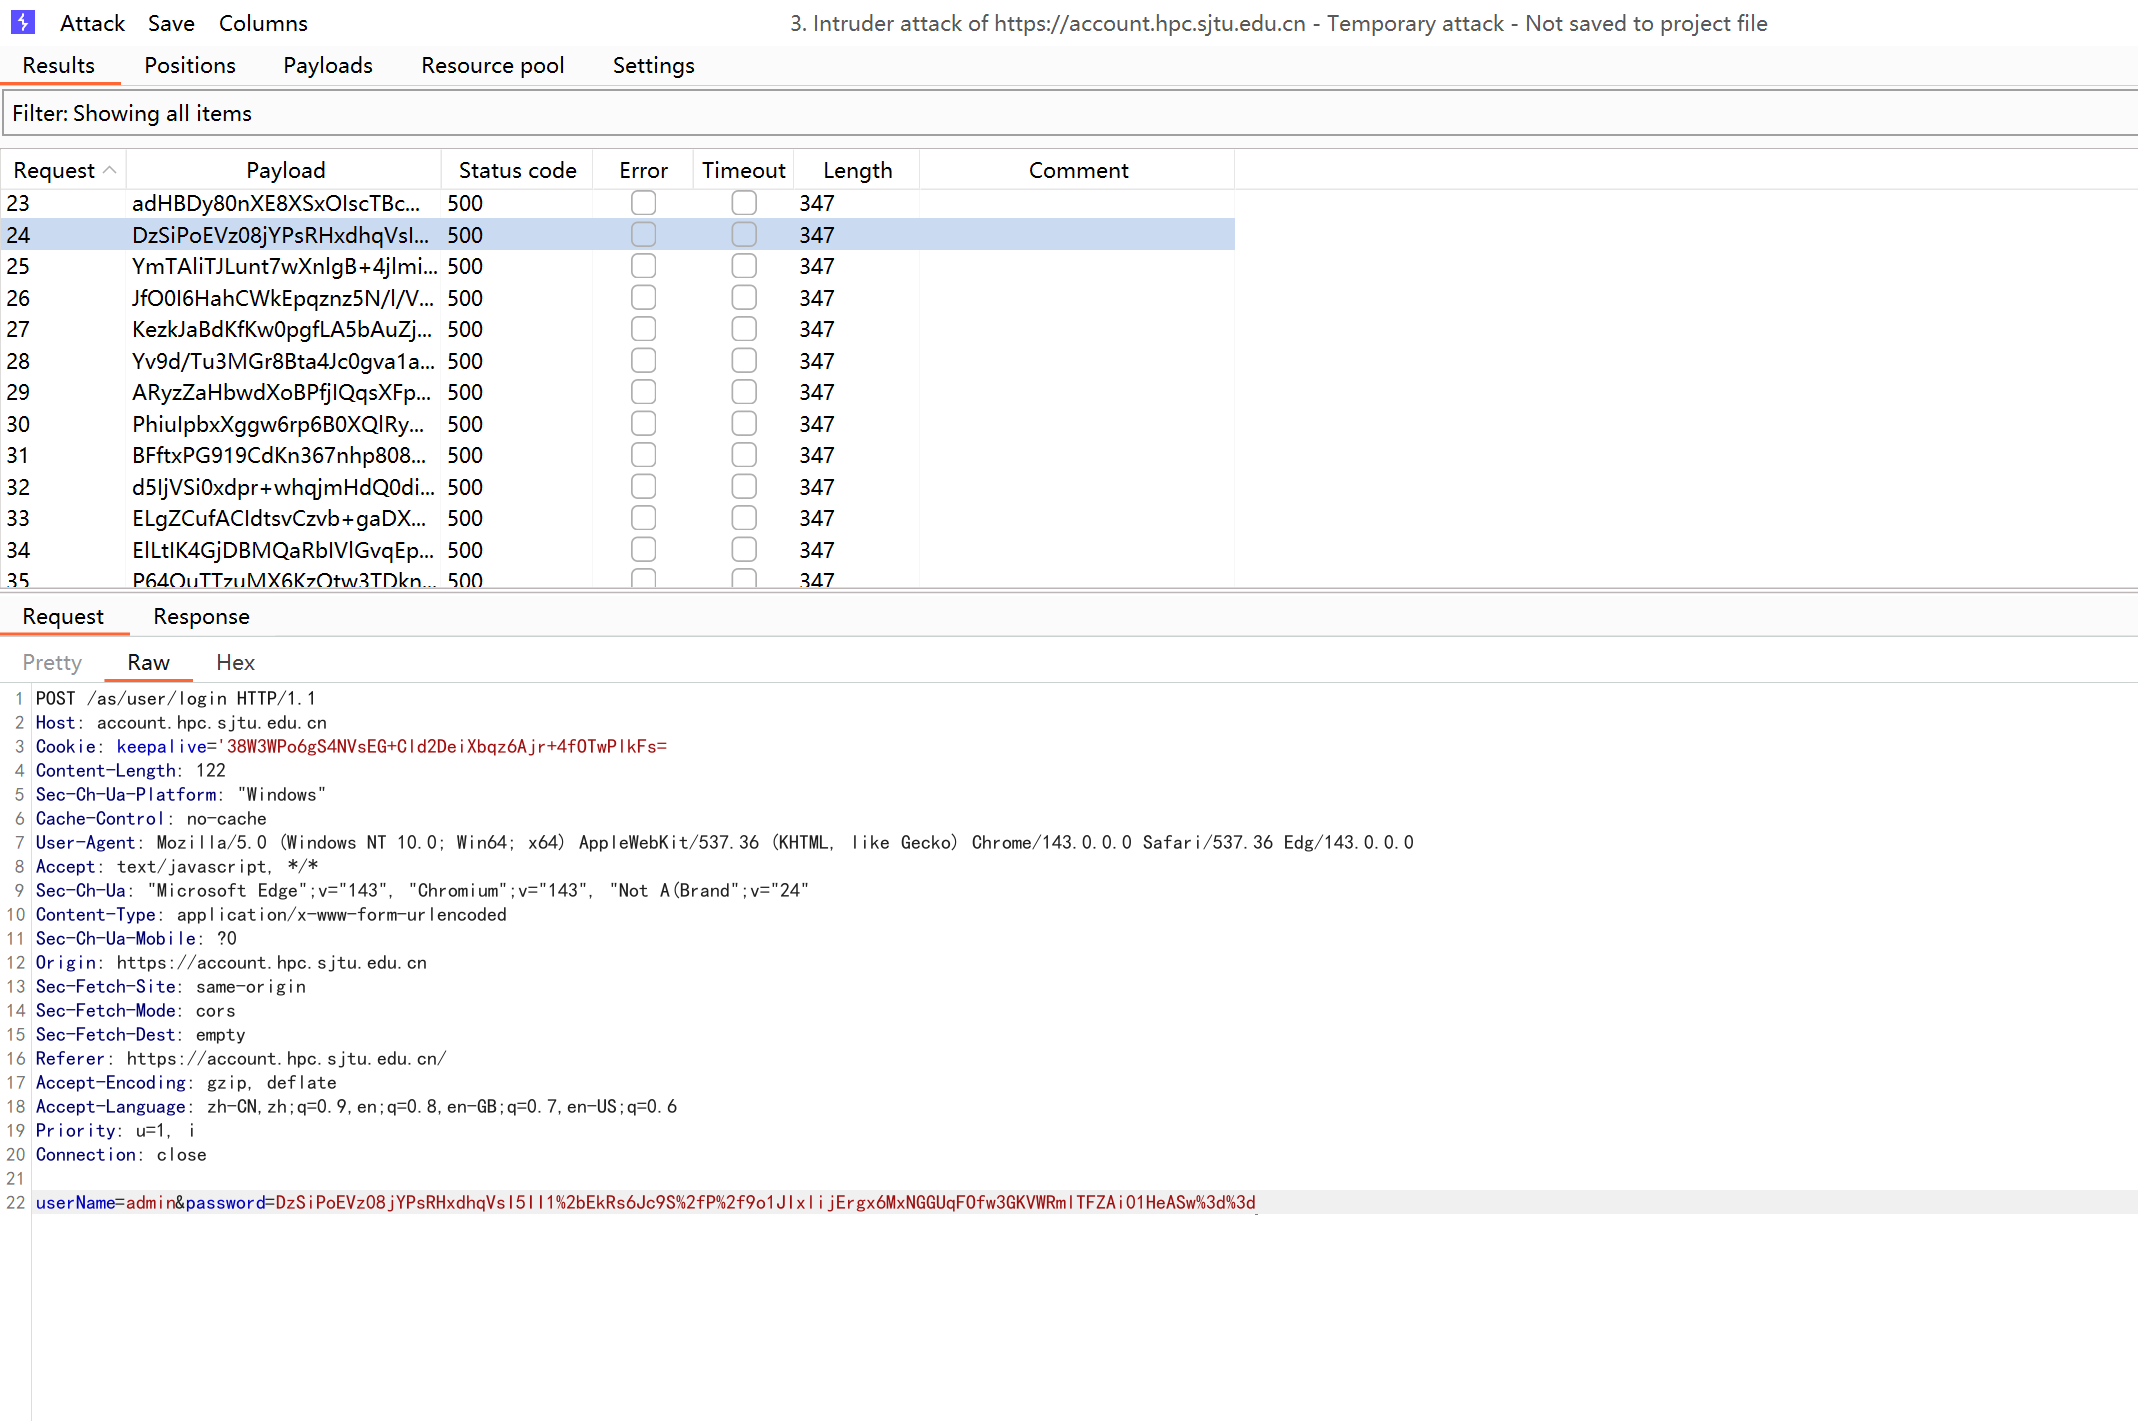Image resolution: width=2138 pixels, height=1421 pixels.
Task: Open the Resource pool tab
Action: pos(492,65)
